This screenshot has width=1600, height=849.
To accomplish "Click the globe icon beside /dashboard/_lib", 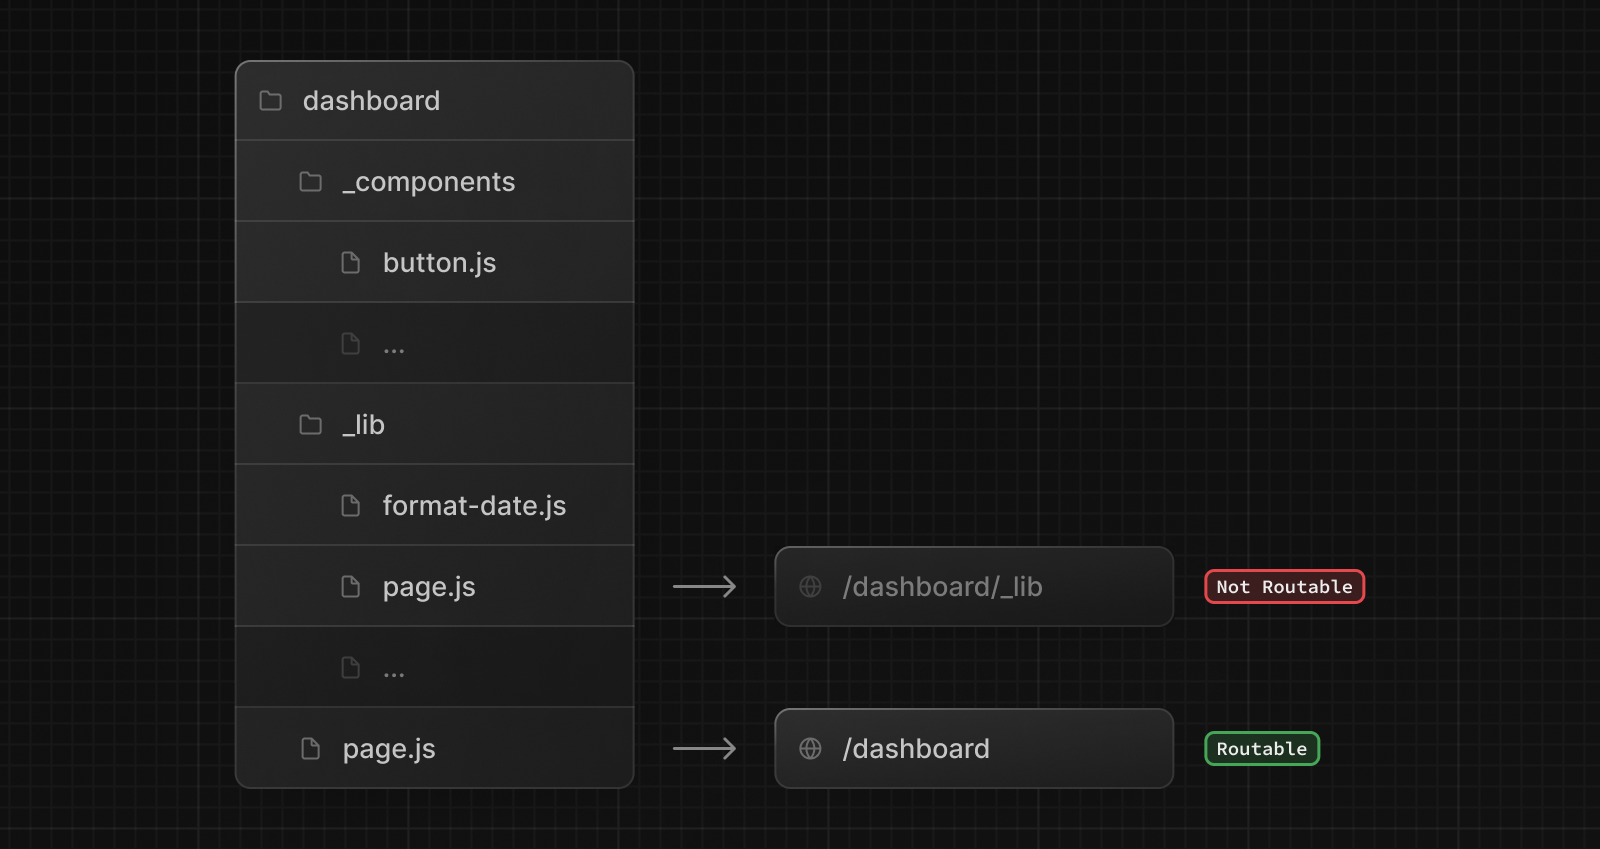I will tap(811, 587).
